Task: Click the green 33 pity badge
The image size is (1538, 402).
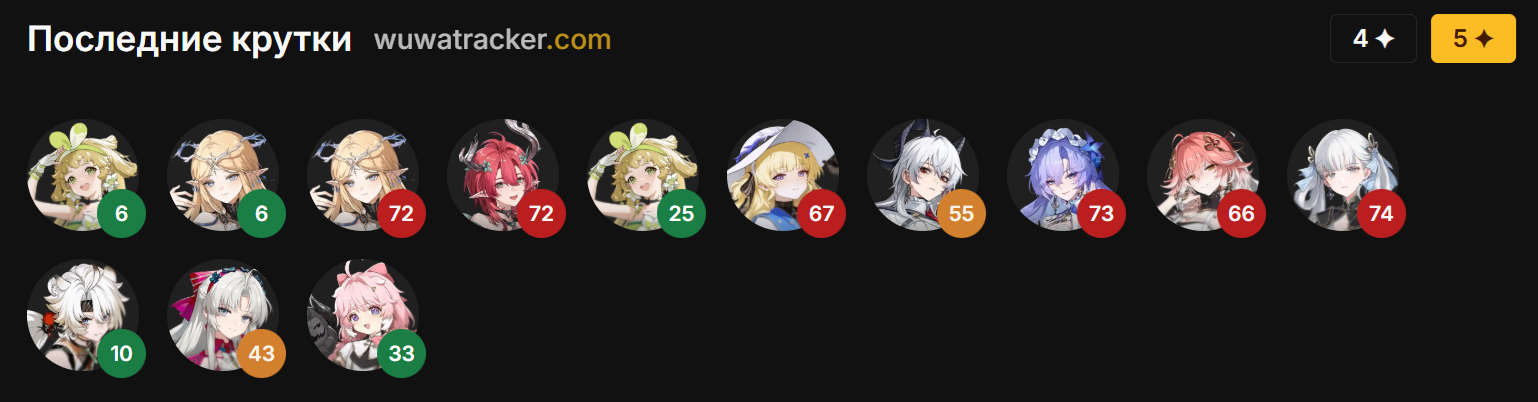Action: tap(402, 353)
